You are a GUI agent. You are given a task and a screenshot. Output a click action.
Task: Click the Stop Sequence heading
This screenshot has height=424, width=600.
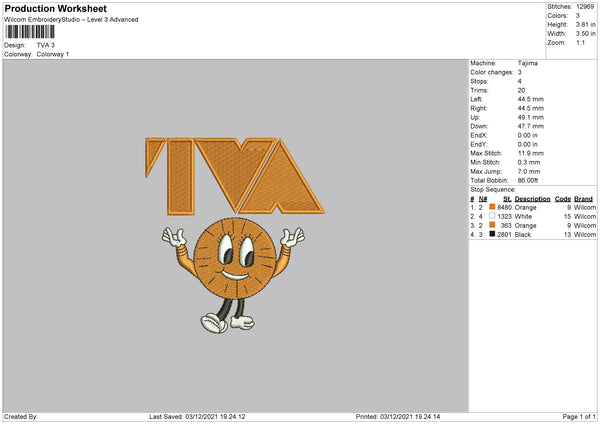493,190
